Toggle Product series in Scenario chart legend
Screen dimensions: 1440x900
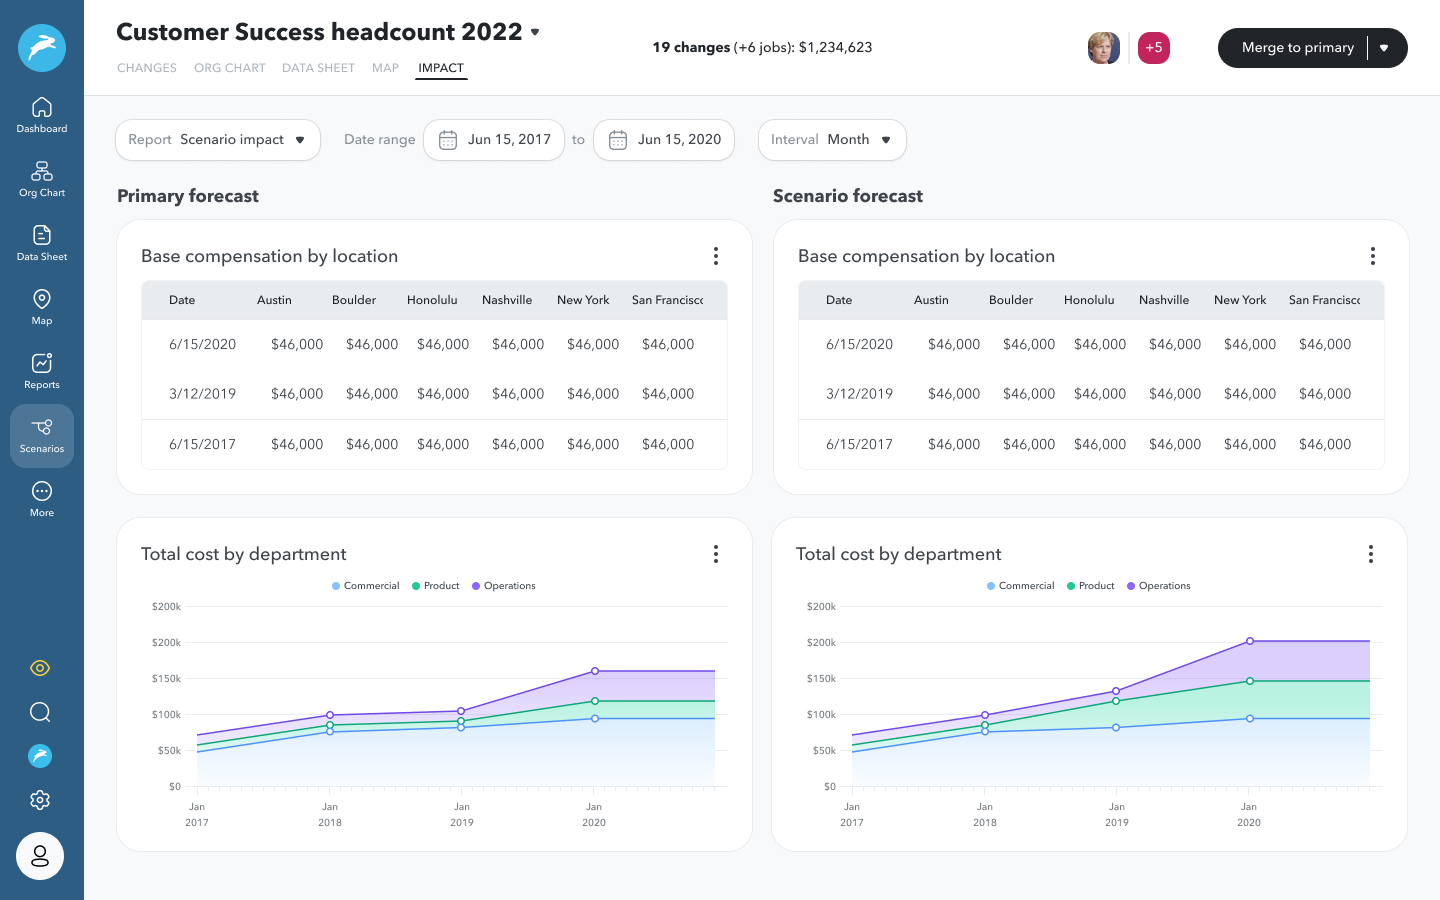(1090, 586)
